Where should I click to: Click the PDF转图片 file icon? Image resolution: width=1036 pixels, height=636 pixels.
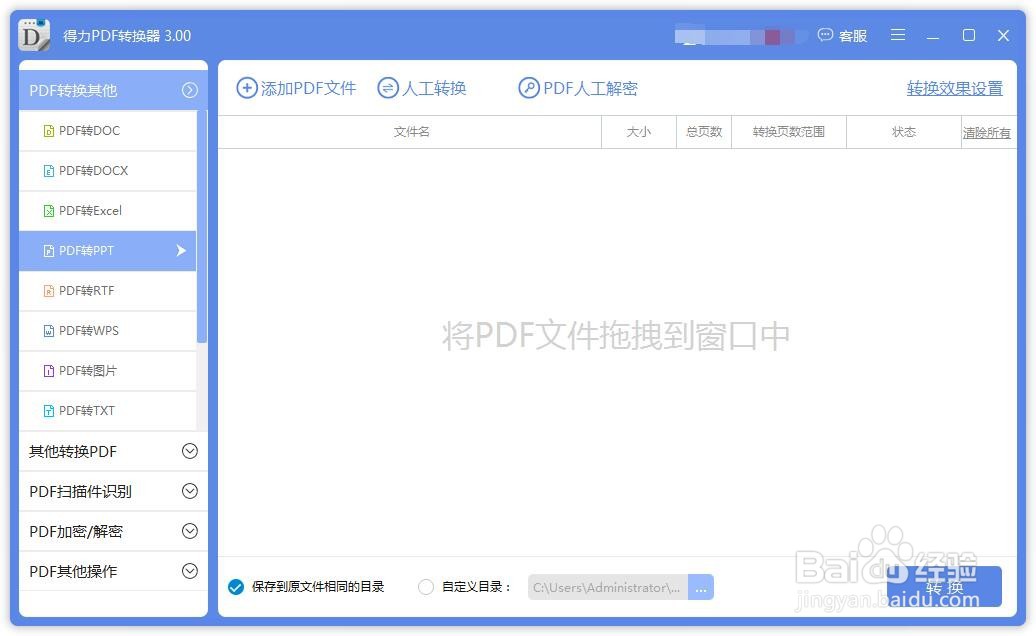coord(49,371)
